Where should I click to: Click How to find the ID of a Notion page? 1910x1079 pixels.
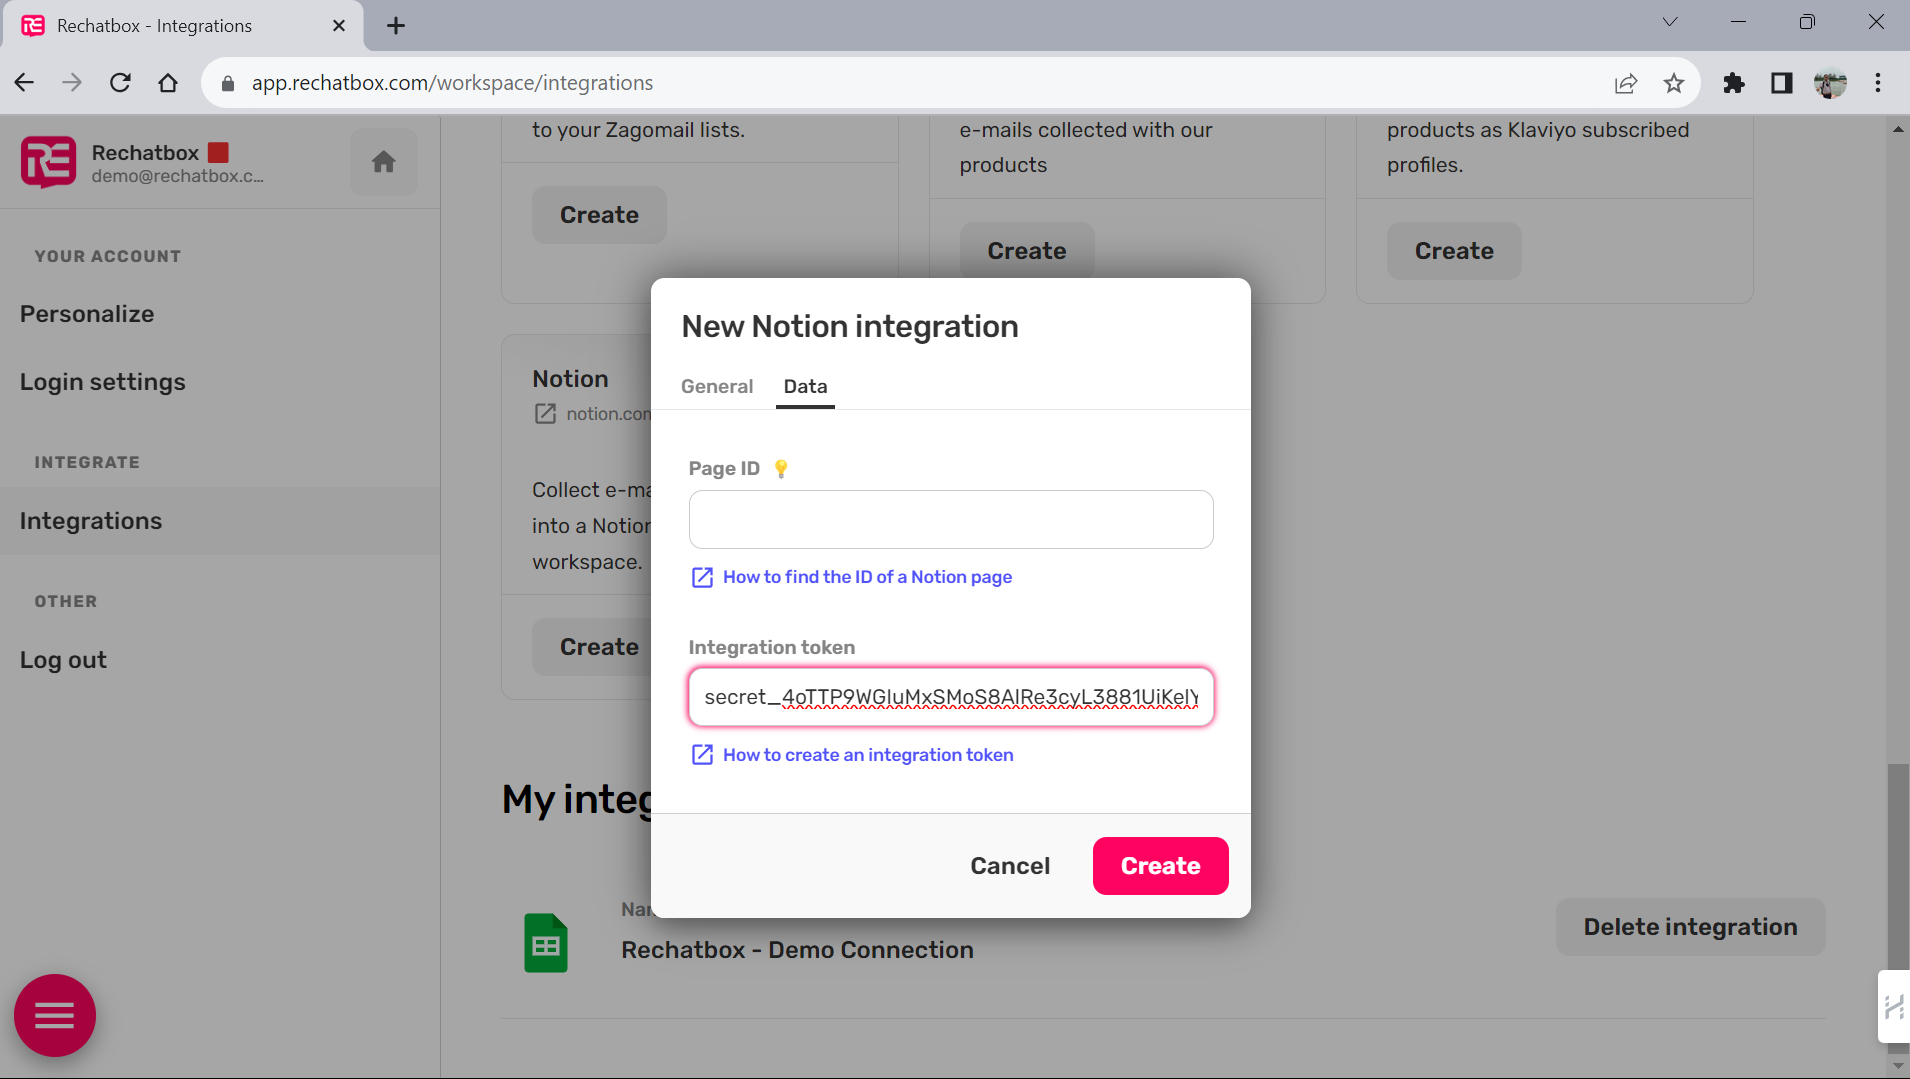[867, 577]
